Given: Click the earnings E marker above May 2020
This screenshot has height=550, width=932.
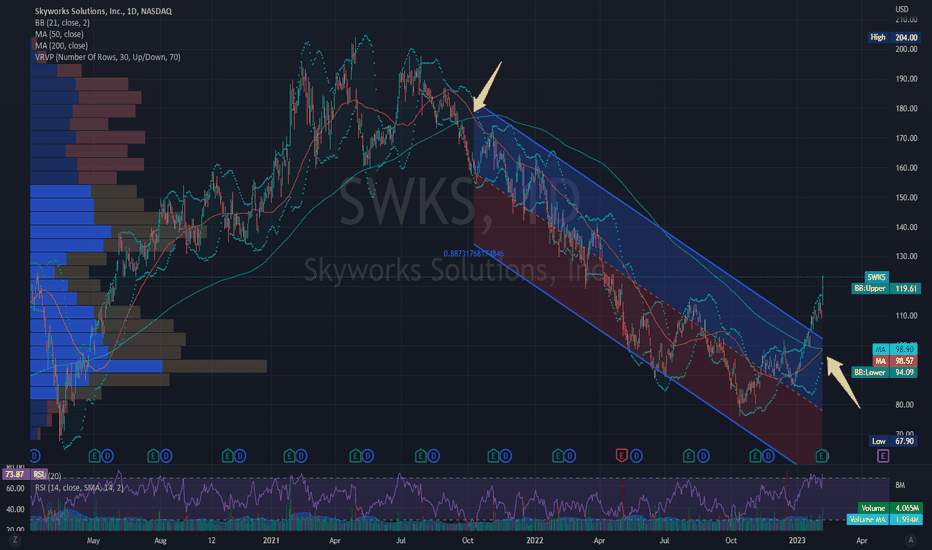Looking at the screenshot, I should coord(94,456).
